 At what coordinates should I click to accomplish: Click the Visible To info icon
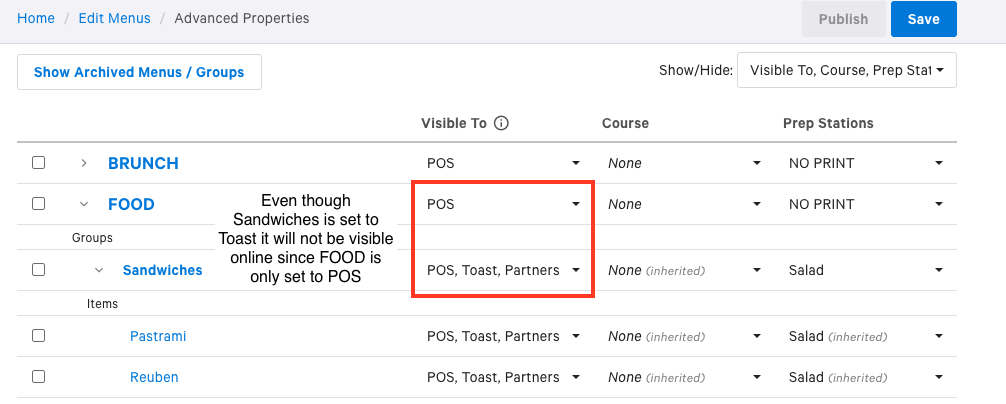coord(502,123)
